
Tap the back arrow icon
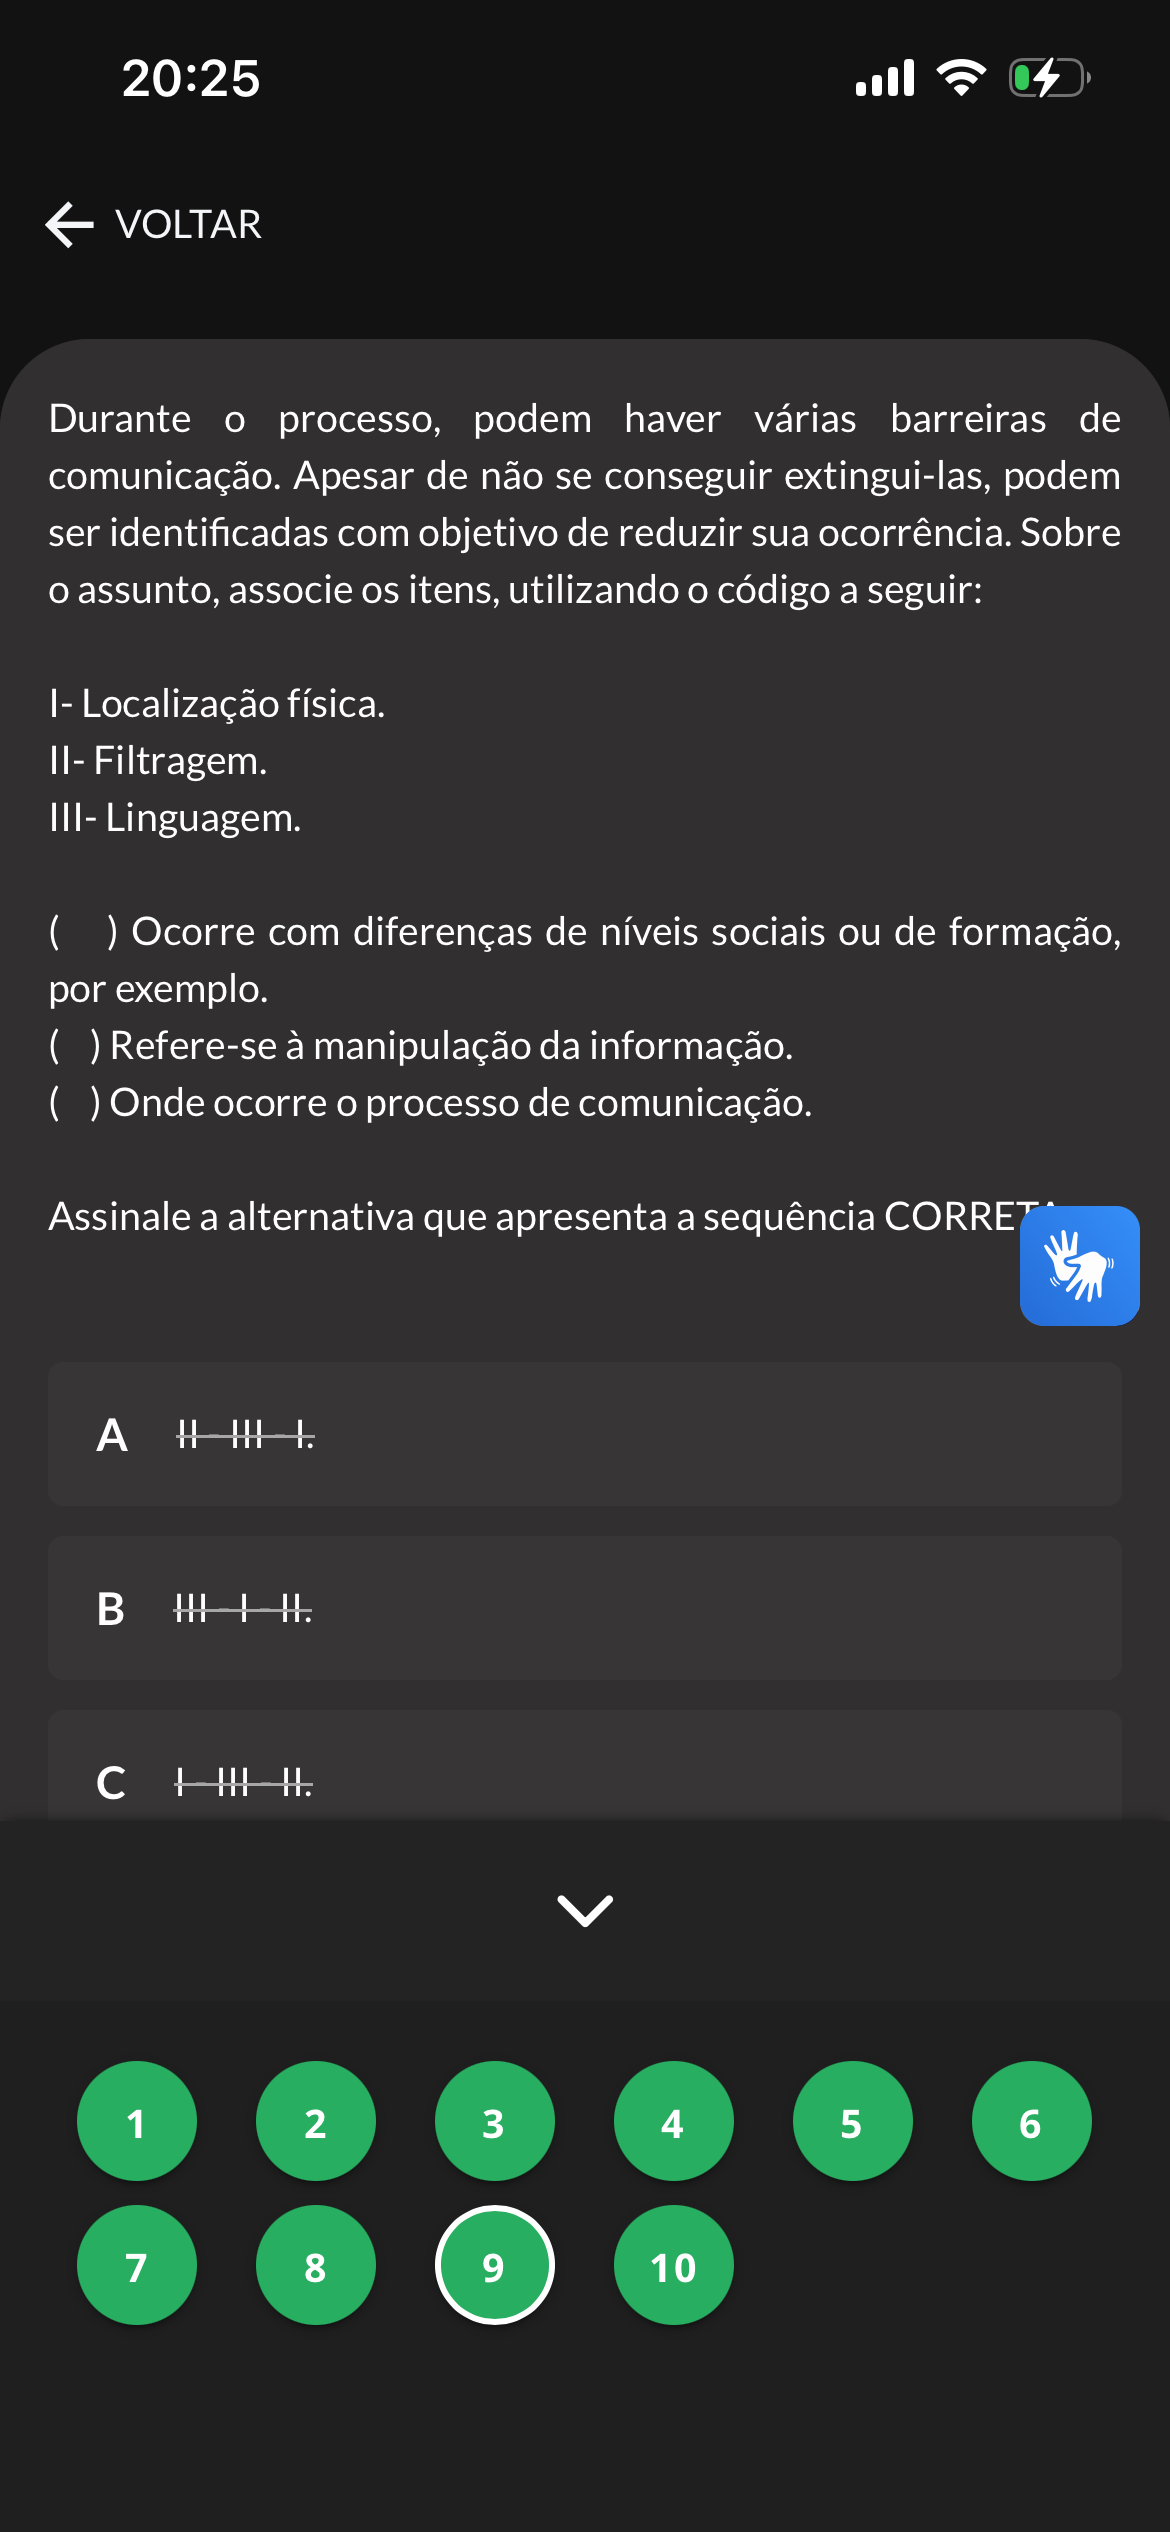pos(70,224)
